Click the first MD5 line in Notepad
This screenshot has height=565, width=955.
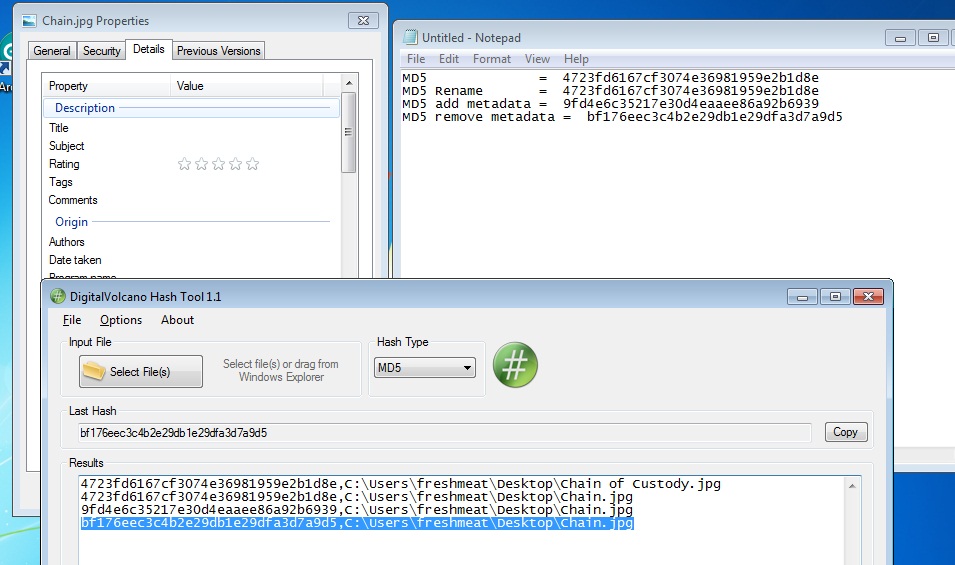[x=610, y=78]
